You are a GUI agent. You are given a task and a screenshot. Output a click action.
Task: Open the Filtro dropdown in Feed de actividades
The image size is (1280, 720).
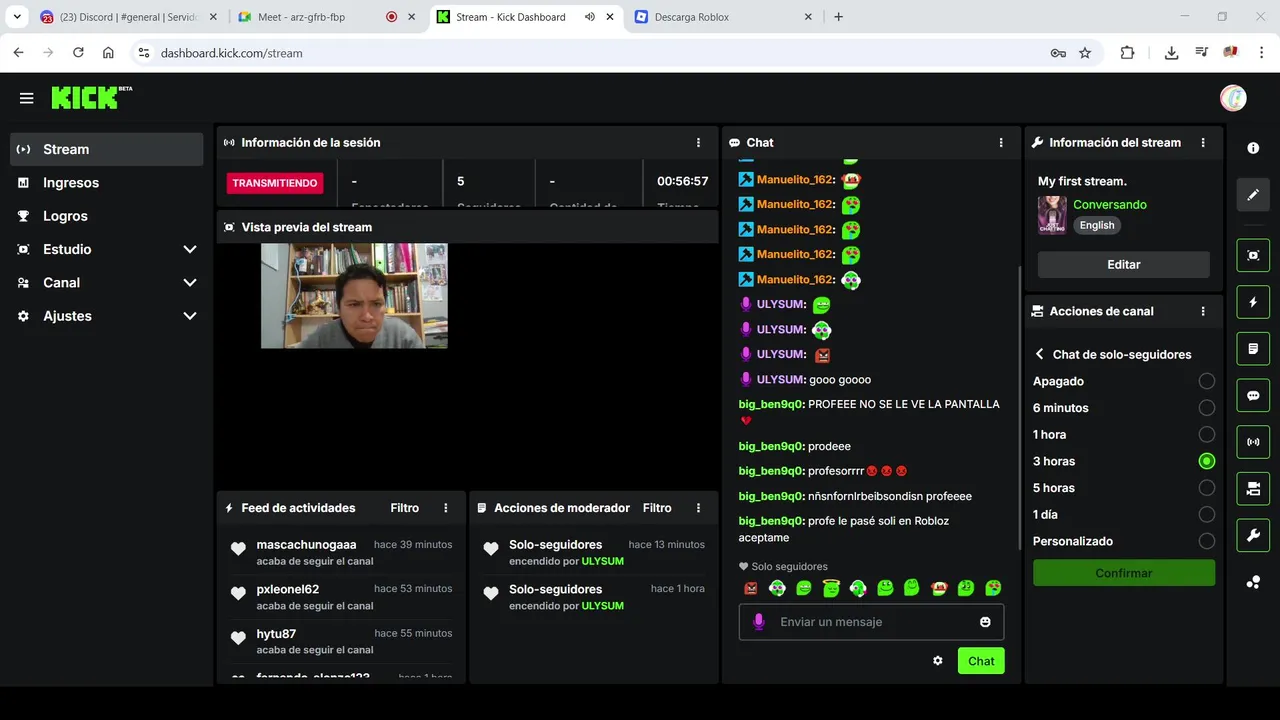click(404, 508)
